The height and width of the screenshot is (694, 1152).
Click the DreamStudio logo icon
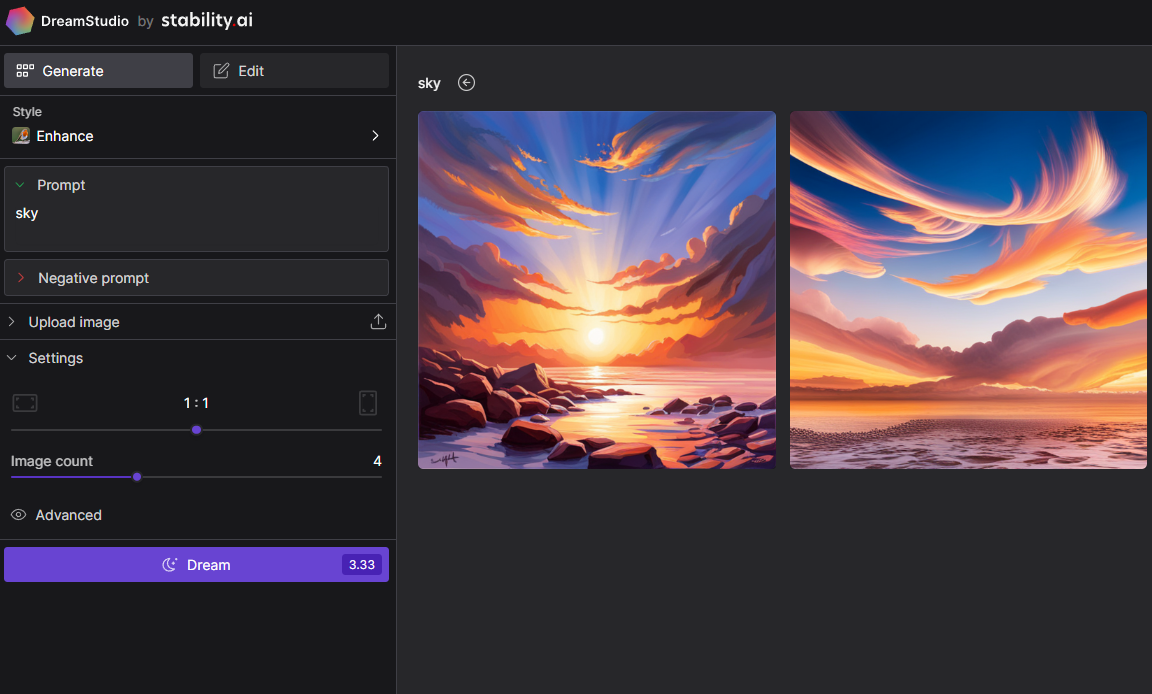(20, 20)
